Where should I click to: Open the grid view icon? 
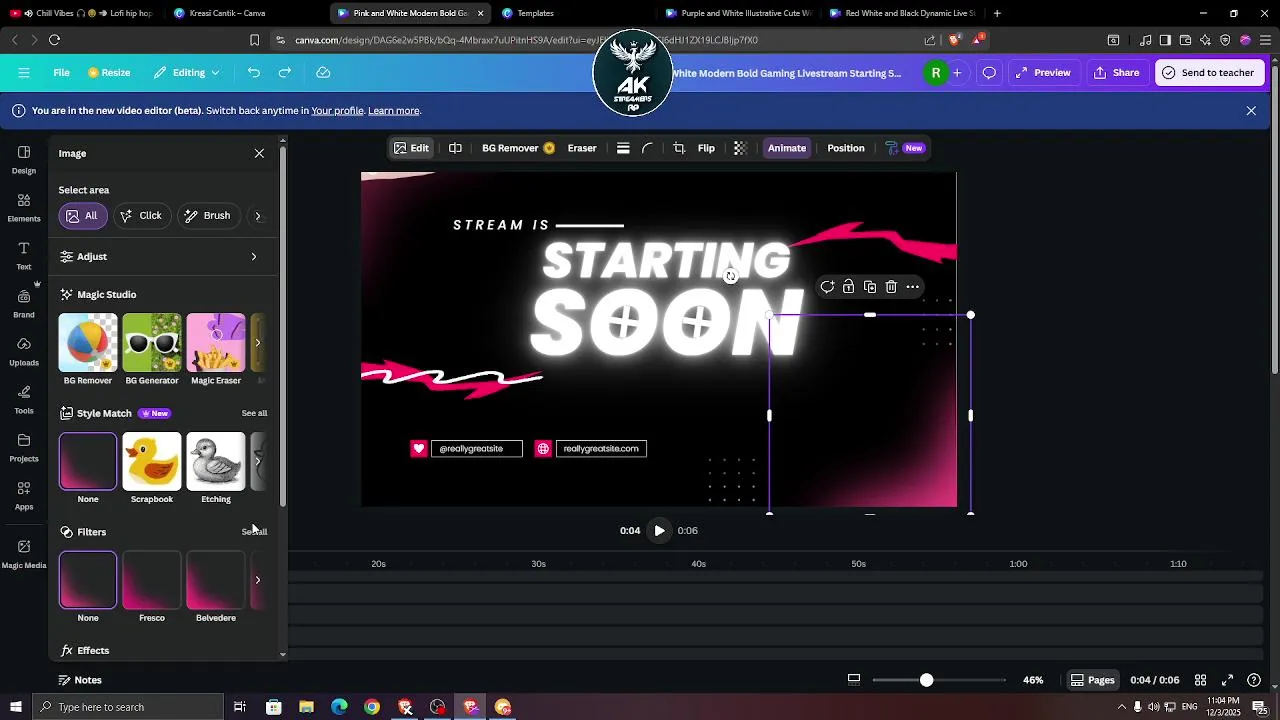(1200, 680)
